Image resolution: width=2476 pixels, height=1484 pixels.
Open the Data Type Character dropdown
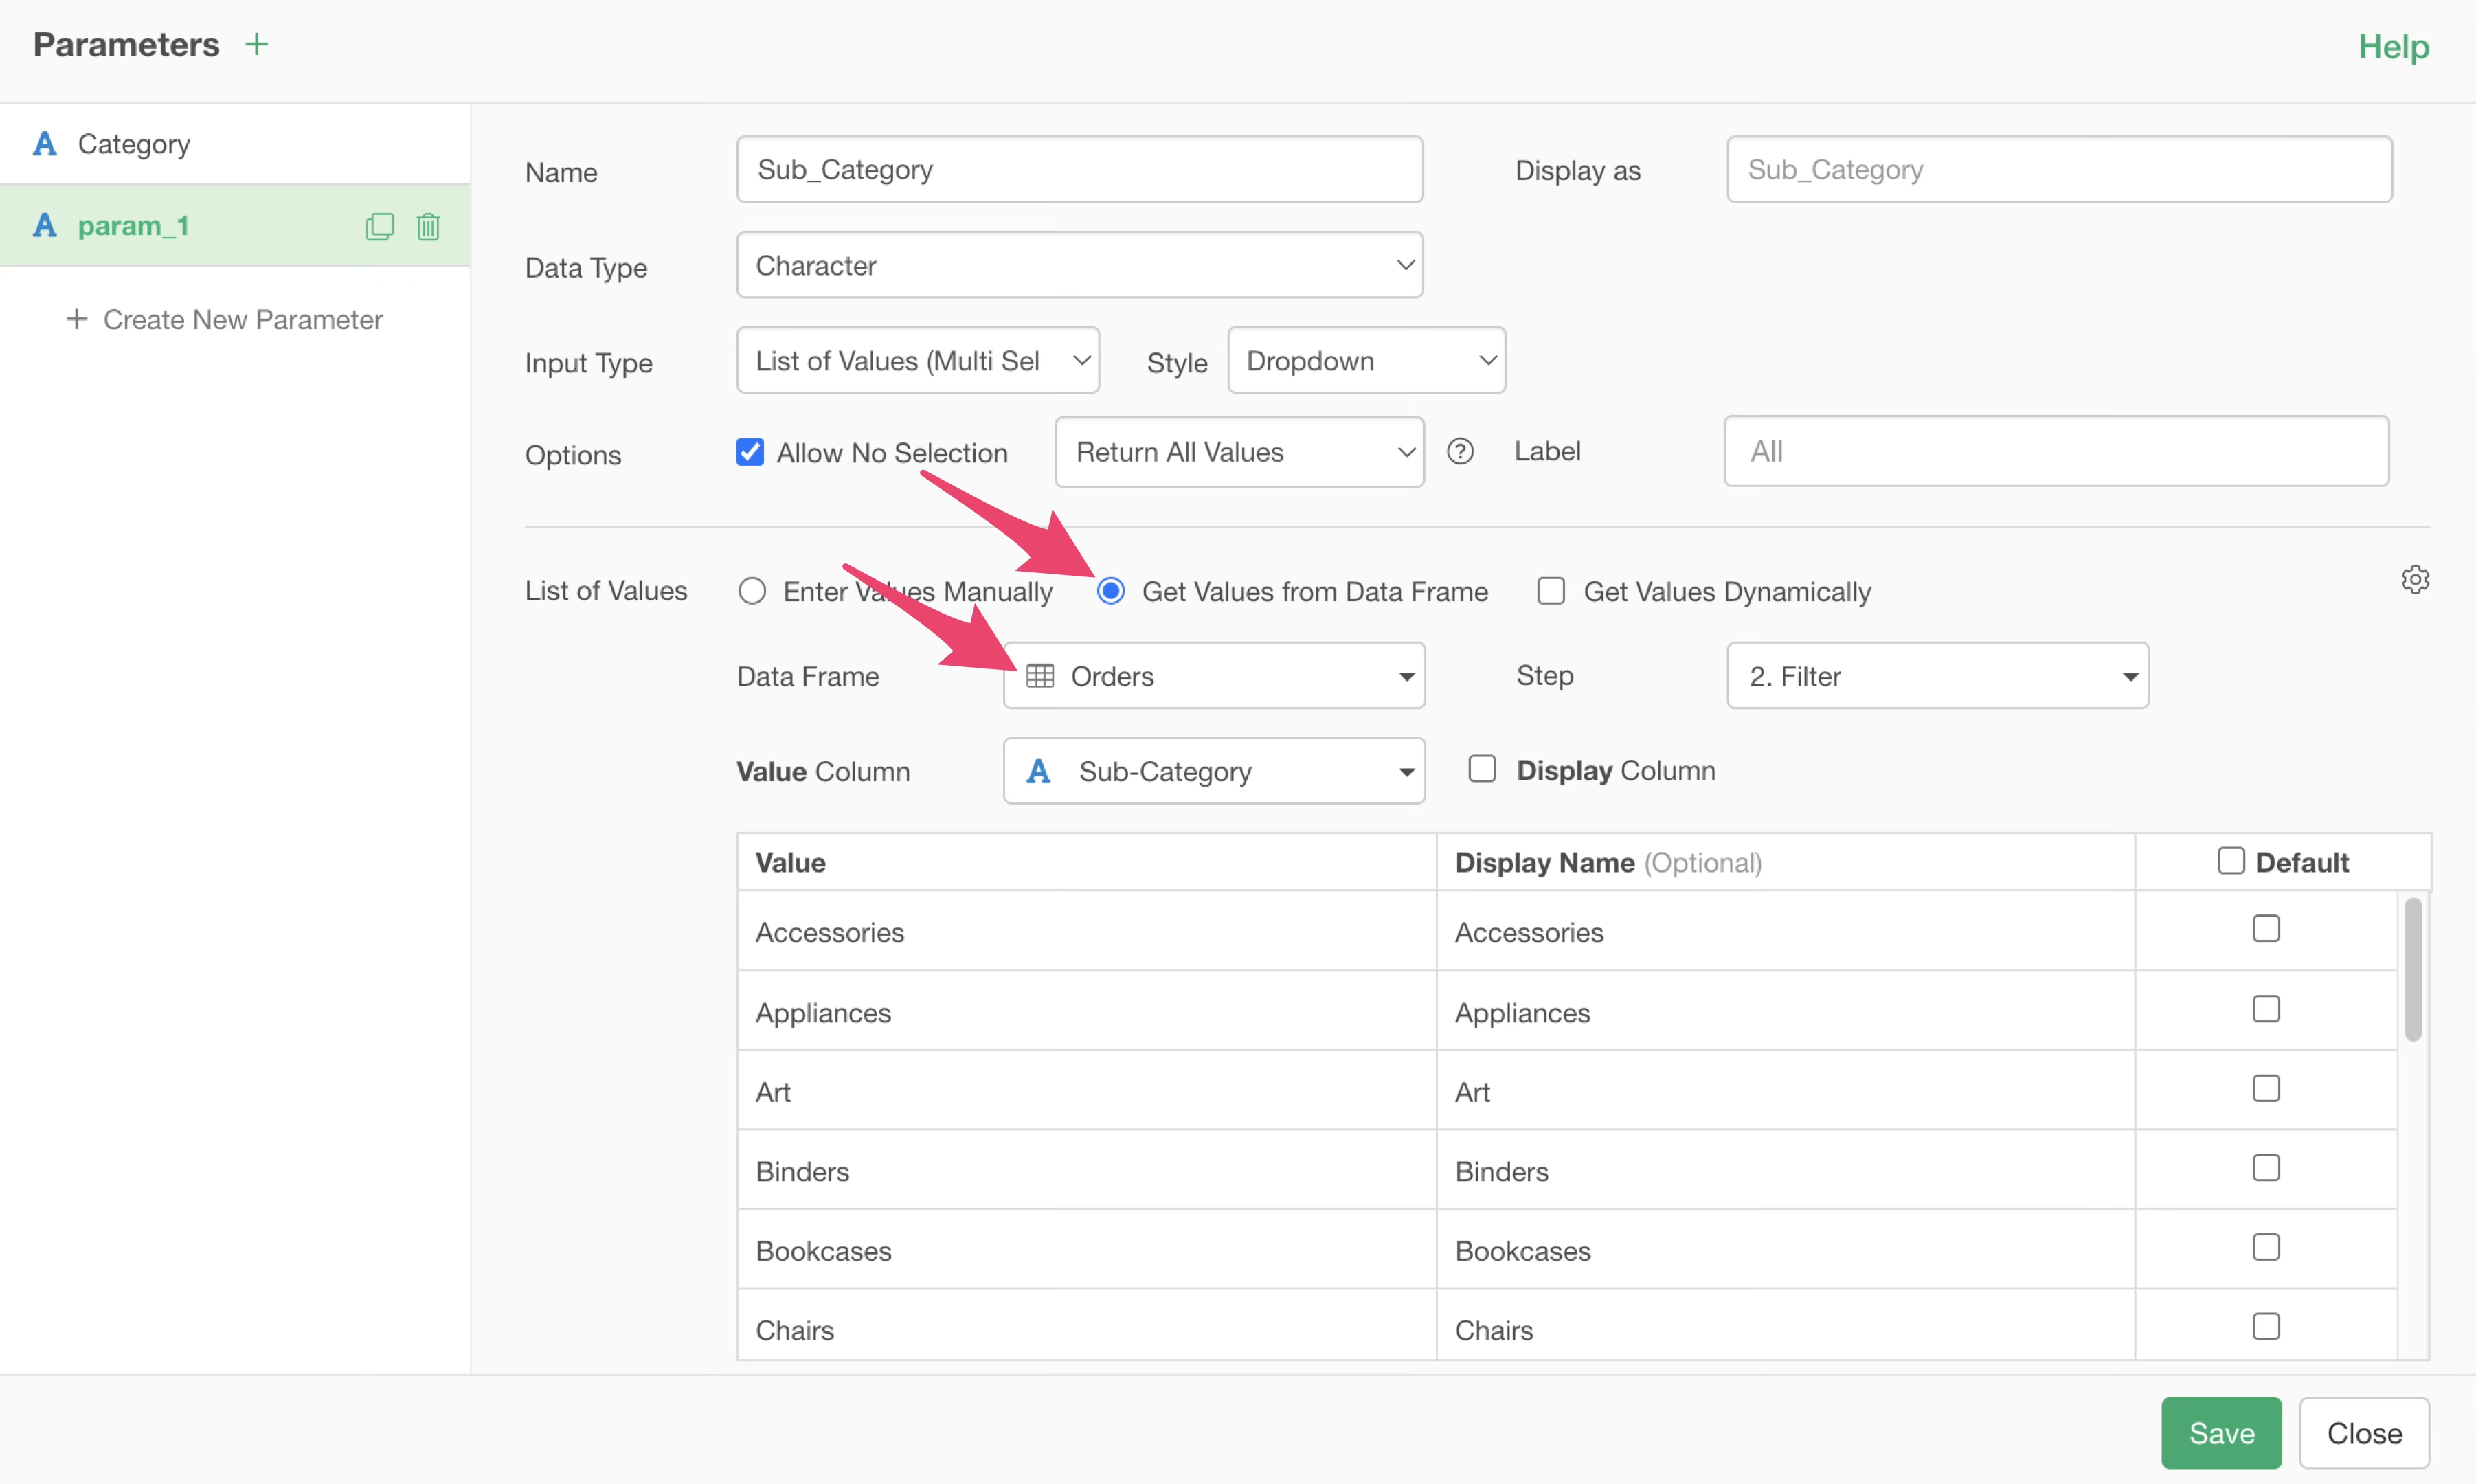tap(1080, 265)
